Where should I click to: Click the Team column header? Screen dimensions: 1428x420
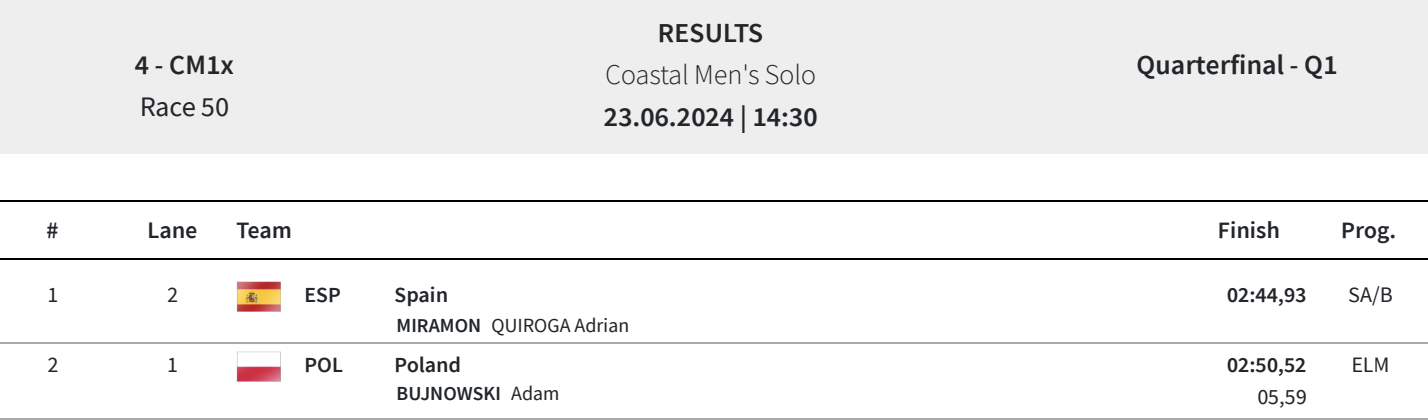point(264,231)
